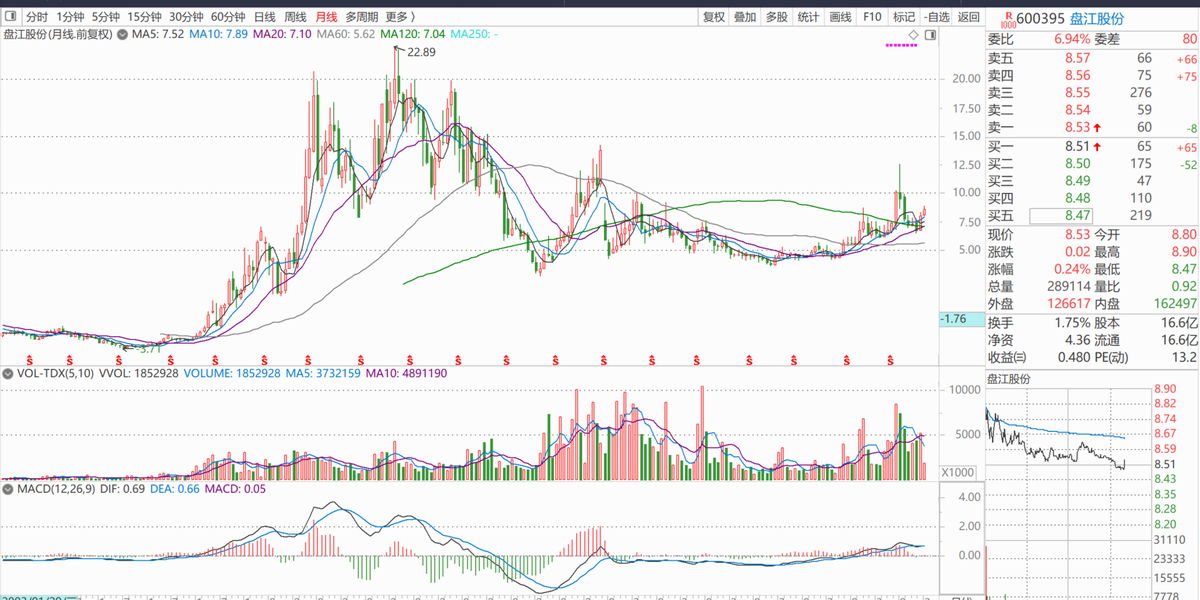Click the 返回 back button
This screenshot has width=1200, height=600.
coord(968,17)
